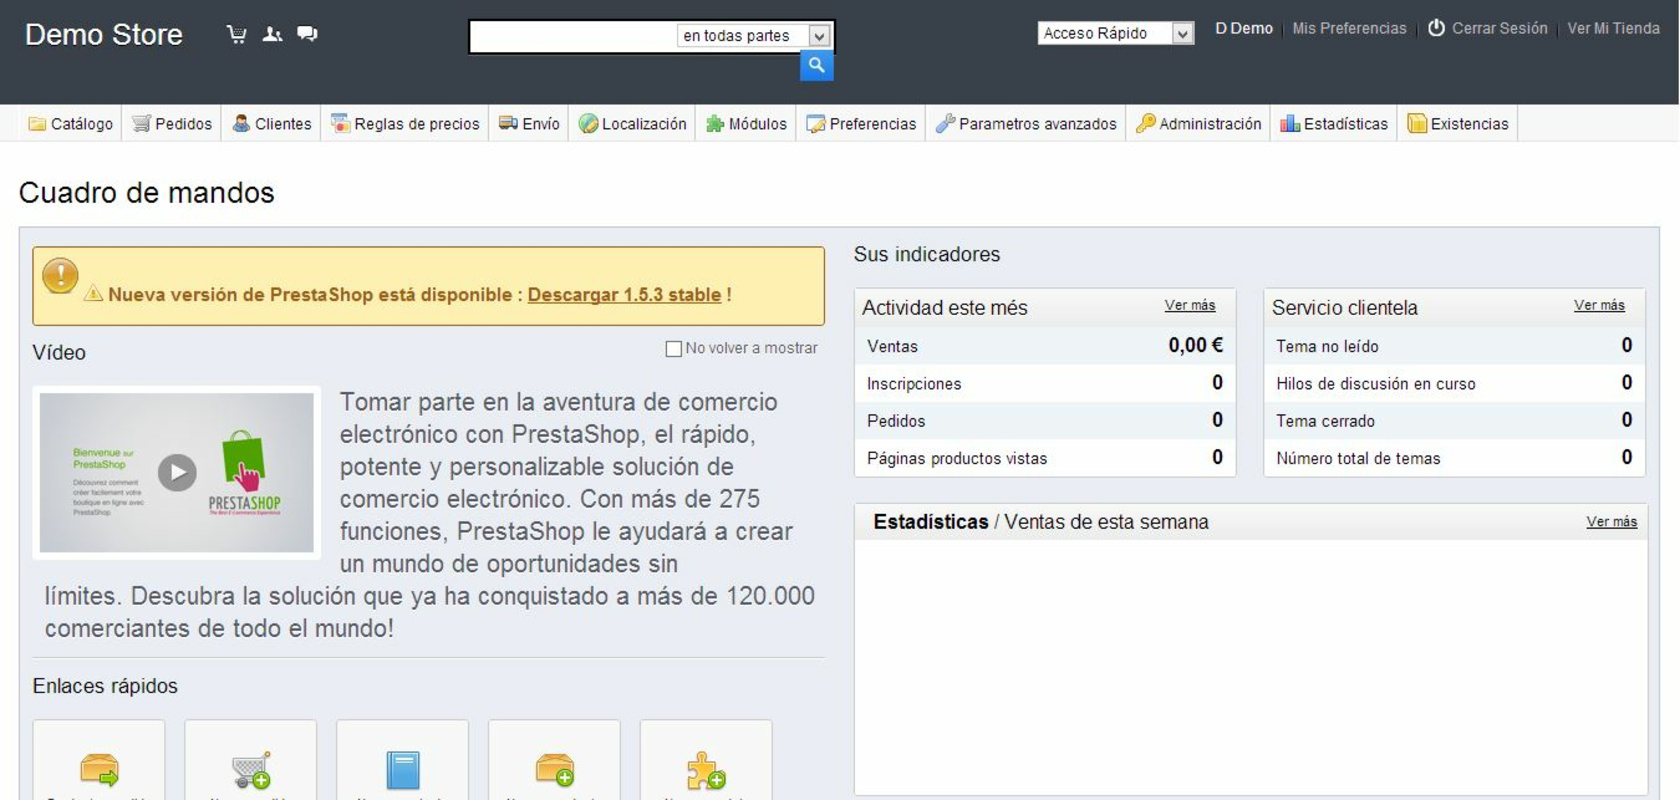Open the Acceso Rápido dropdown
This screenshot has width=1680, height=800.
pos(1116,33)
